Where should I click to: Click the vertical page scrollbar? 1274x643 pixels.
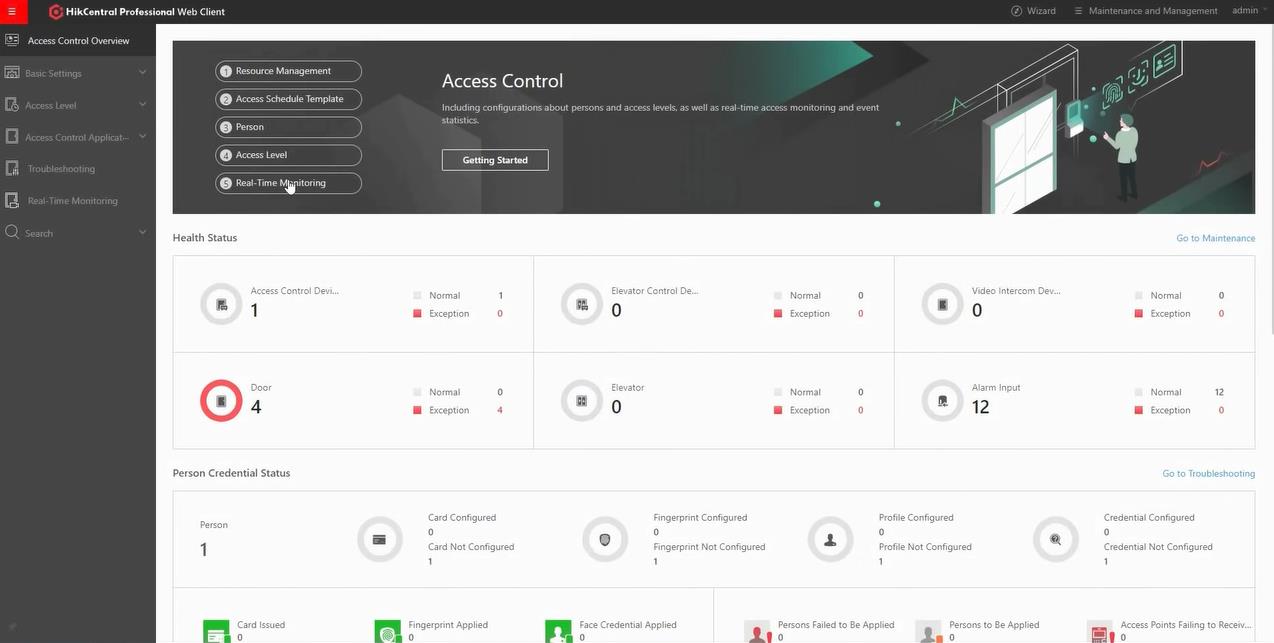[1270, 180]
